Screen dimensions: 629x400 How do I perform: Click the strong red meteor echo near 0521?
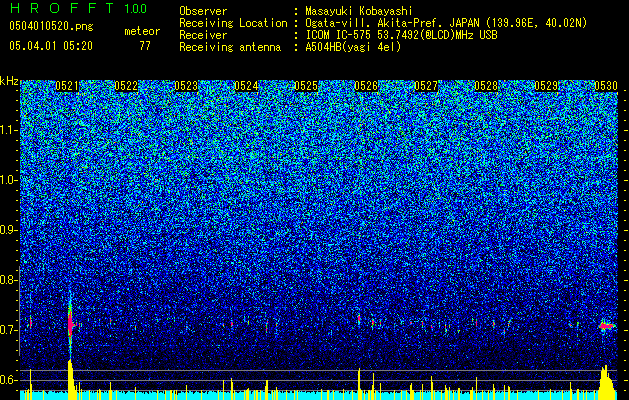pyautogui.click(x=71, y=322)
